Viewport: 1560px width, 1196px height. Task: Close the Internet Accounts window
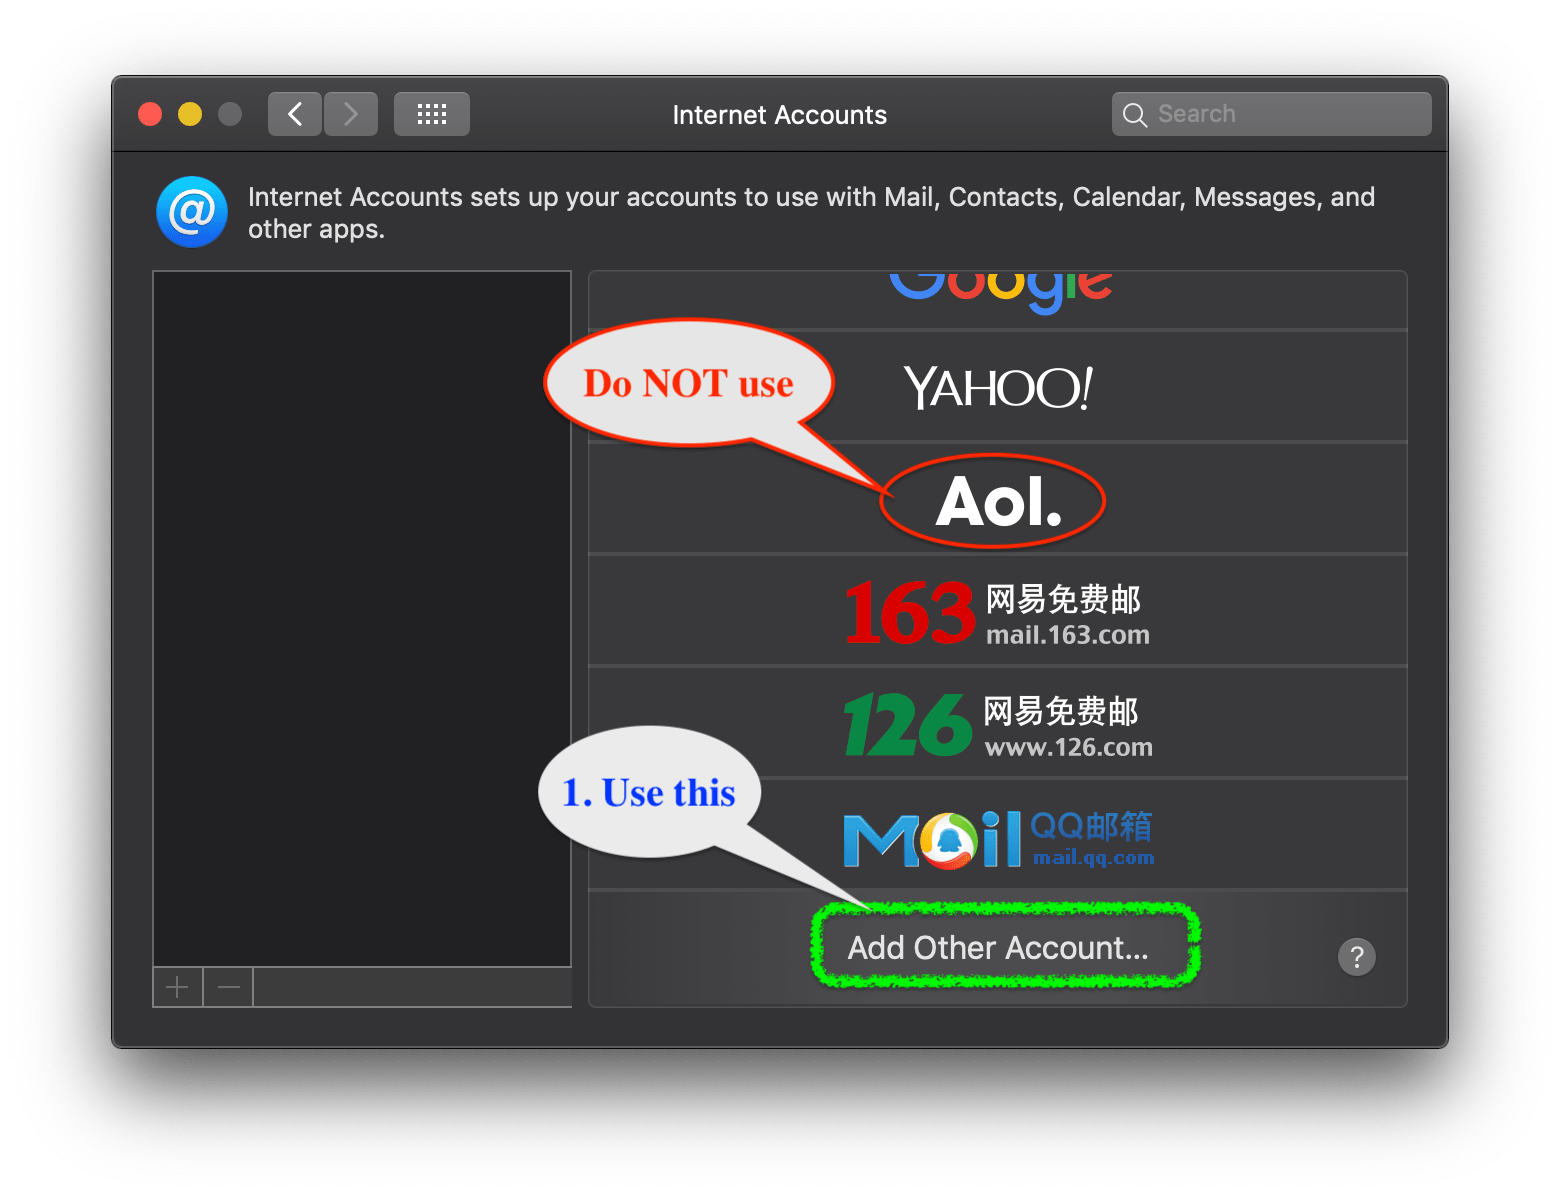pyautogui.click(x=150, y=114)
